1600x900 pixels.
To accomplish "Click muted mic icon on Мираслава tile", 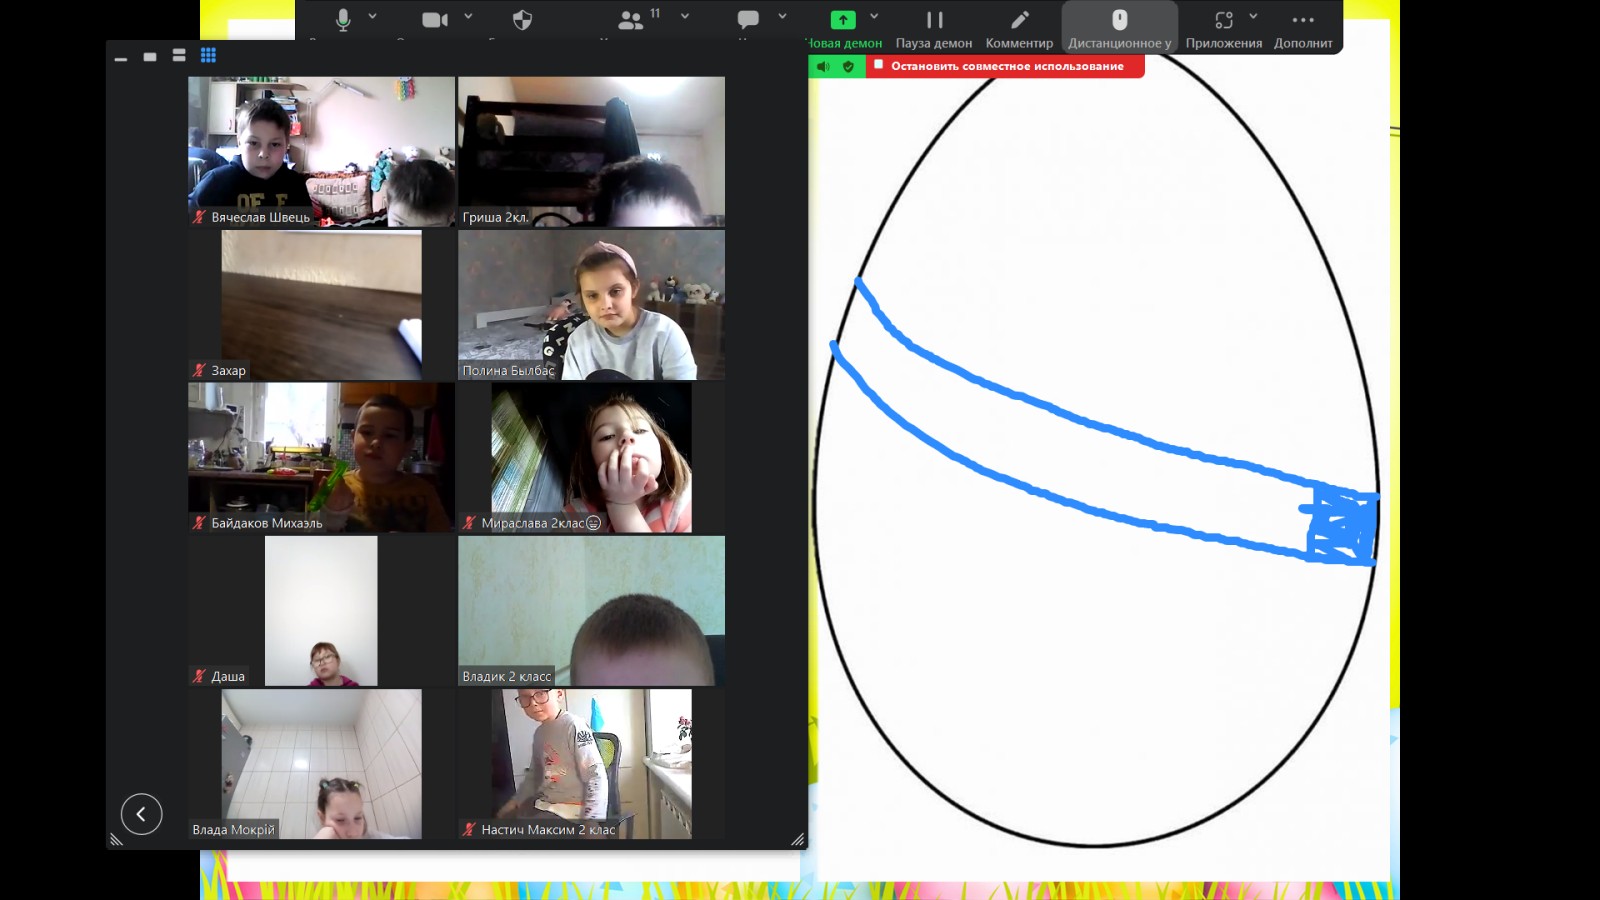I will click(469, 523).
